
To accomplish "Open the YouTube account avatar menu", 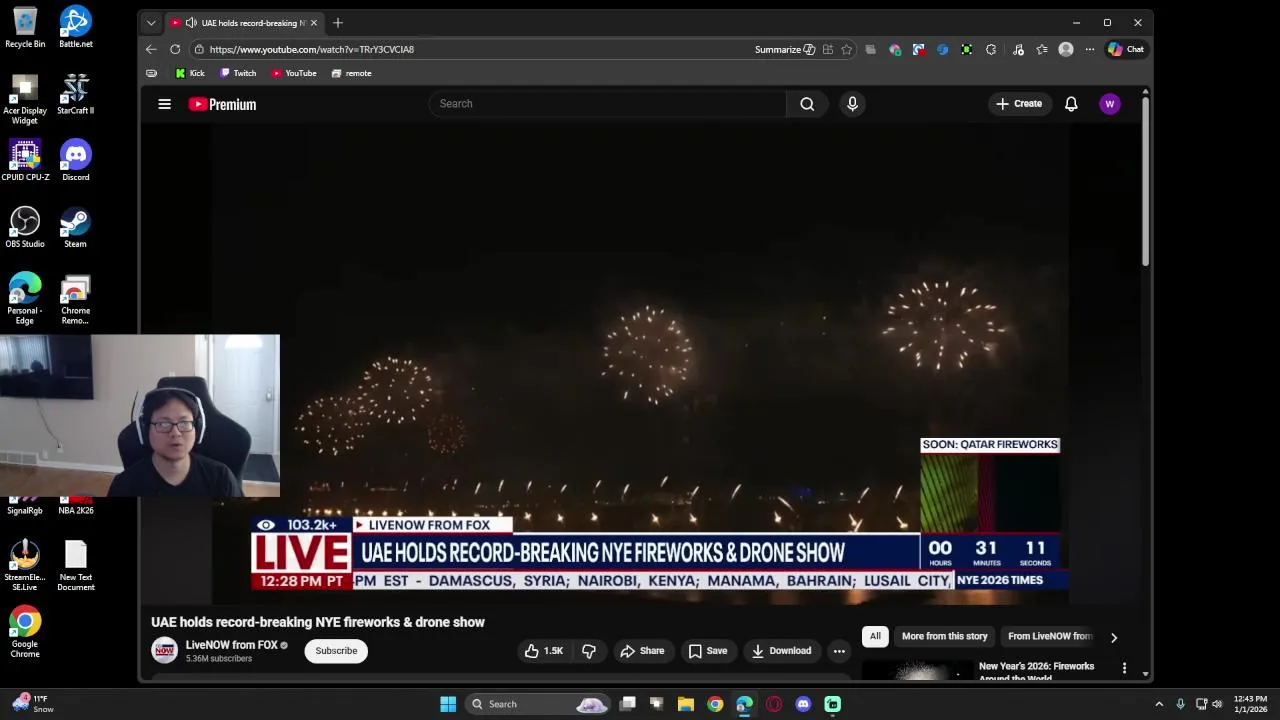I will coord(1109,104).
